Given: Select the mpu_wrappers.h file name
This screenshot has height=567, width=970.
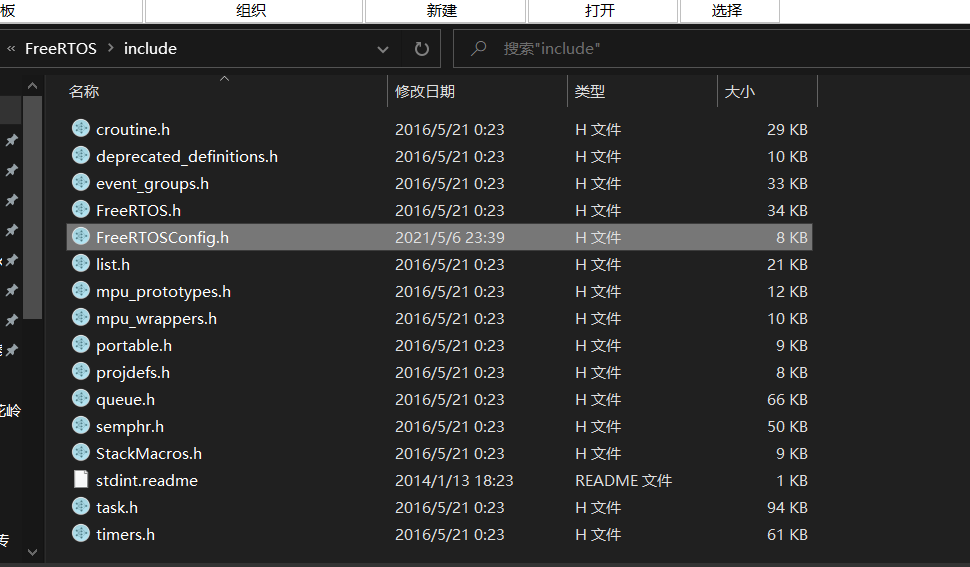Looking at the screenshot, I should point(157,318).
